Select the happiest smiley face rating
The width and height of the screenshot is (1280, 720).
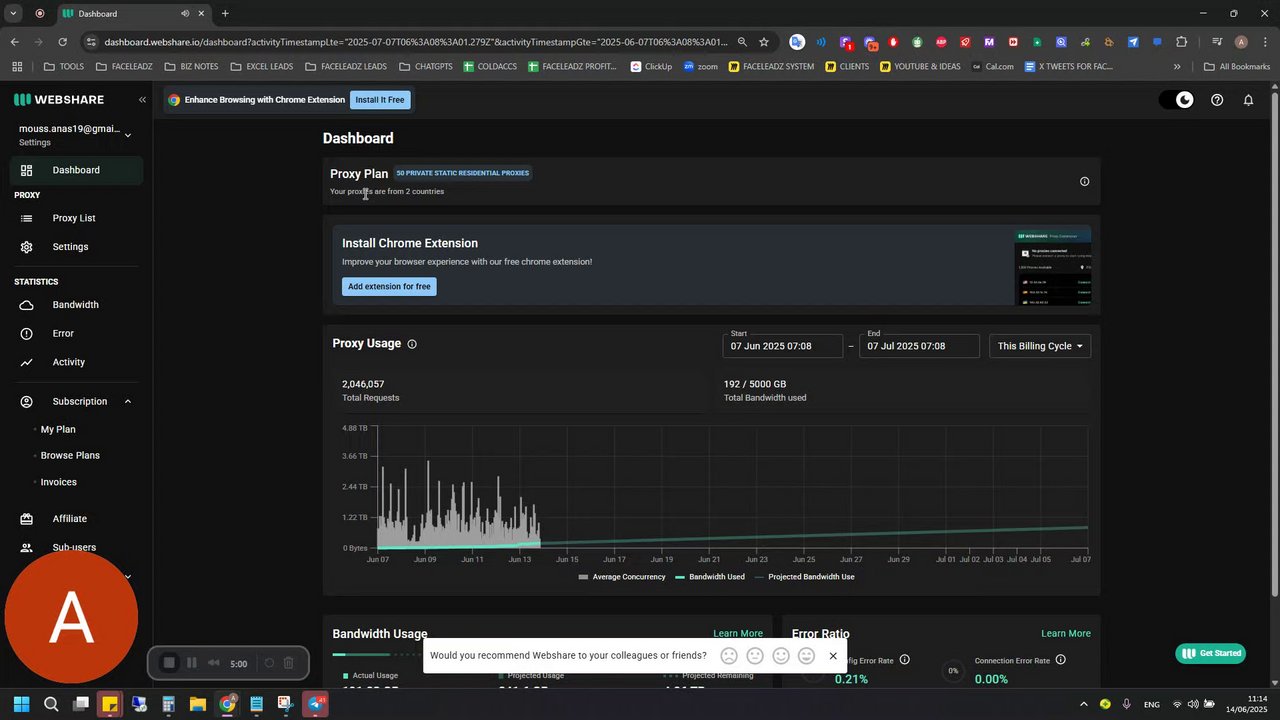tap(806, 656)
